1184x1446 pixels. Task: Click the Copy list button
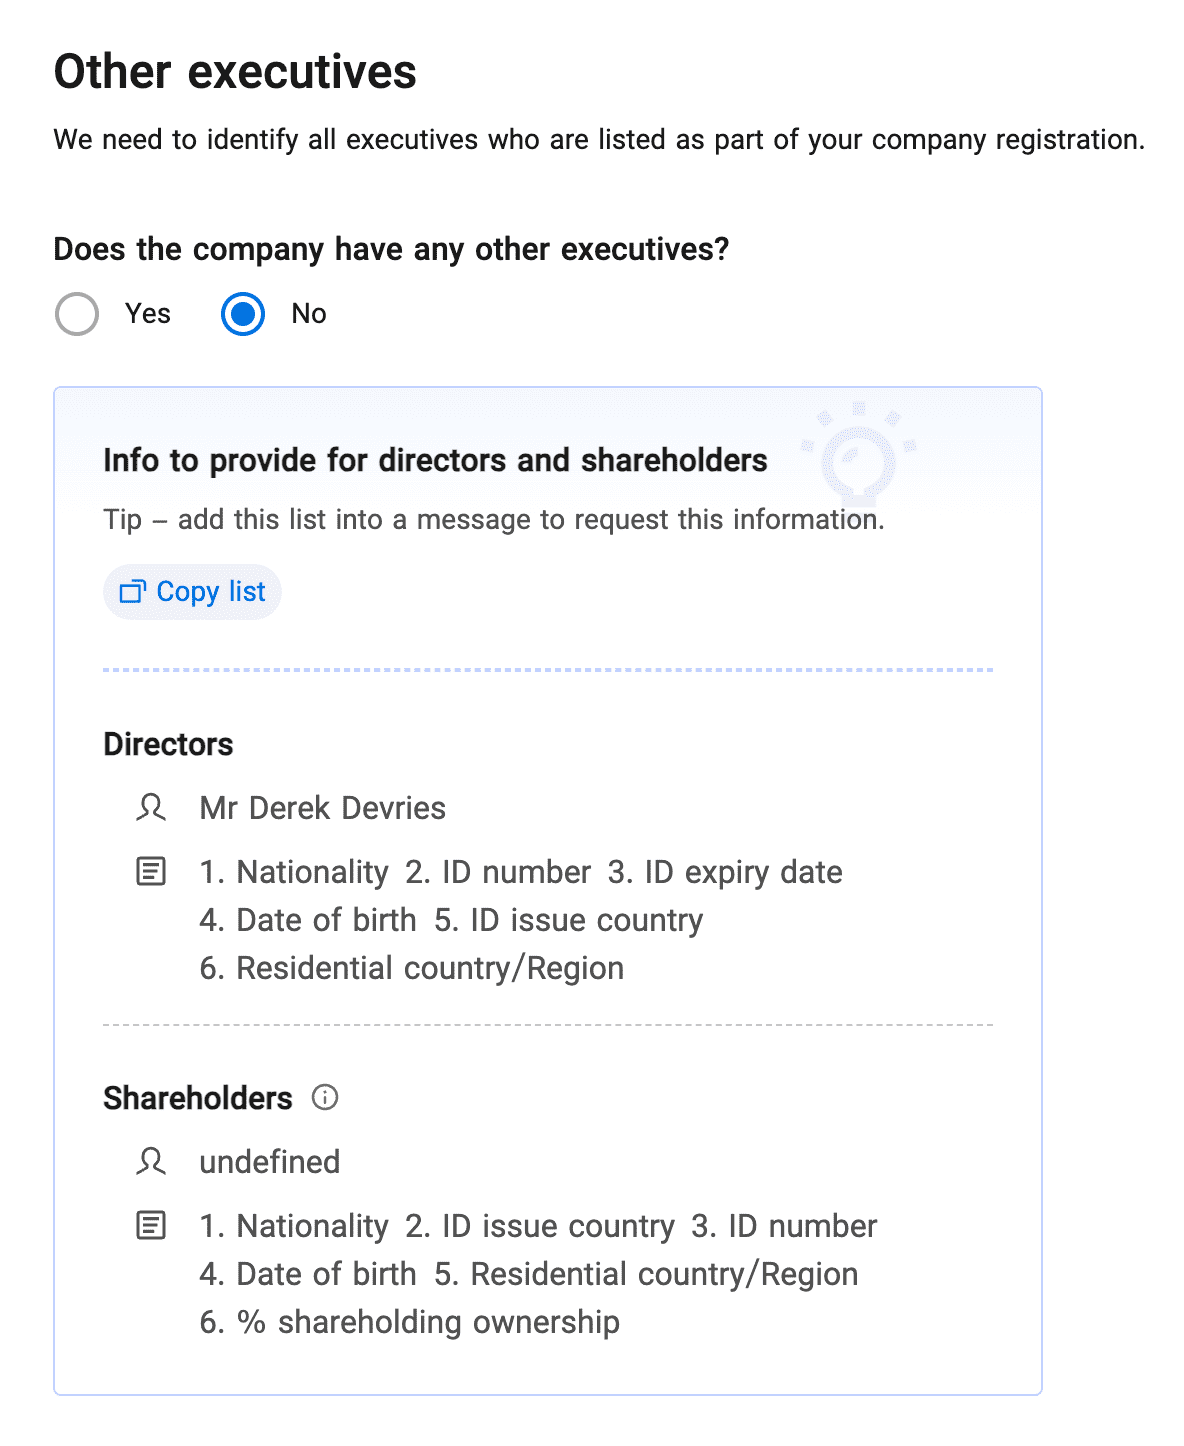(x=193, y=592)
